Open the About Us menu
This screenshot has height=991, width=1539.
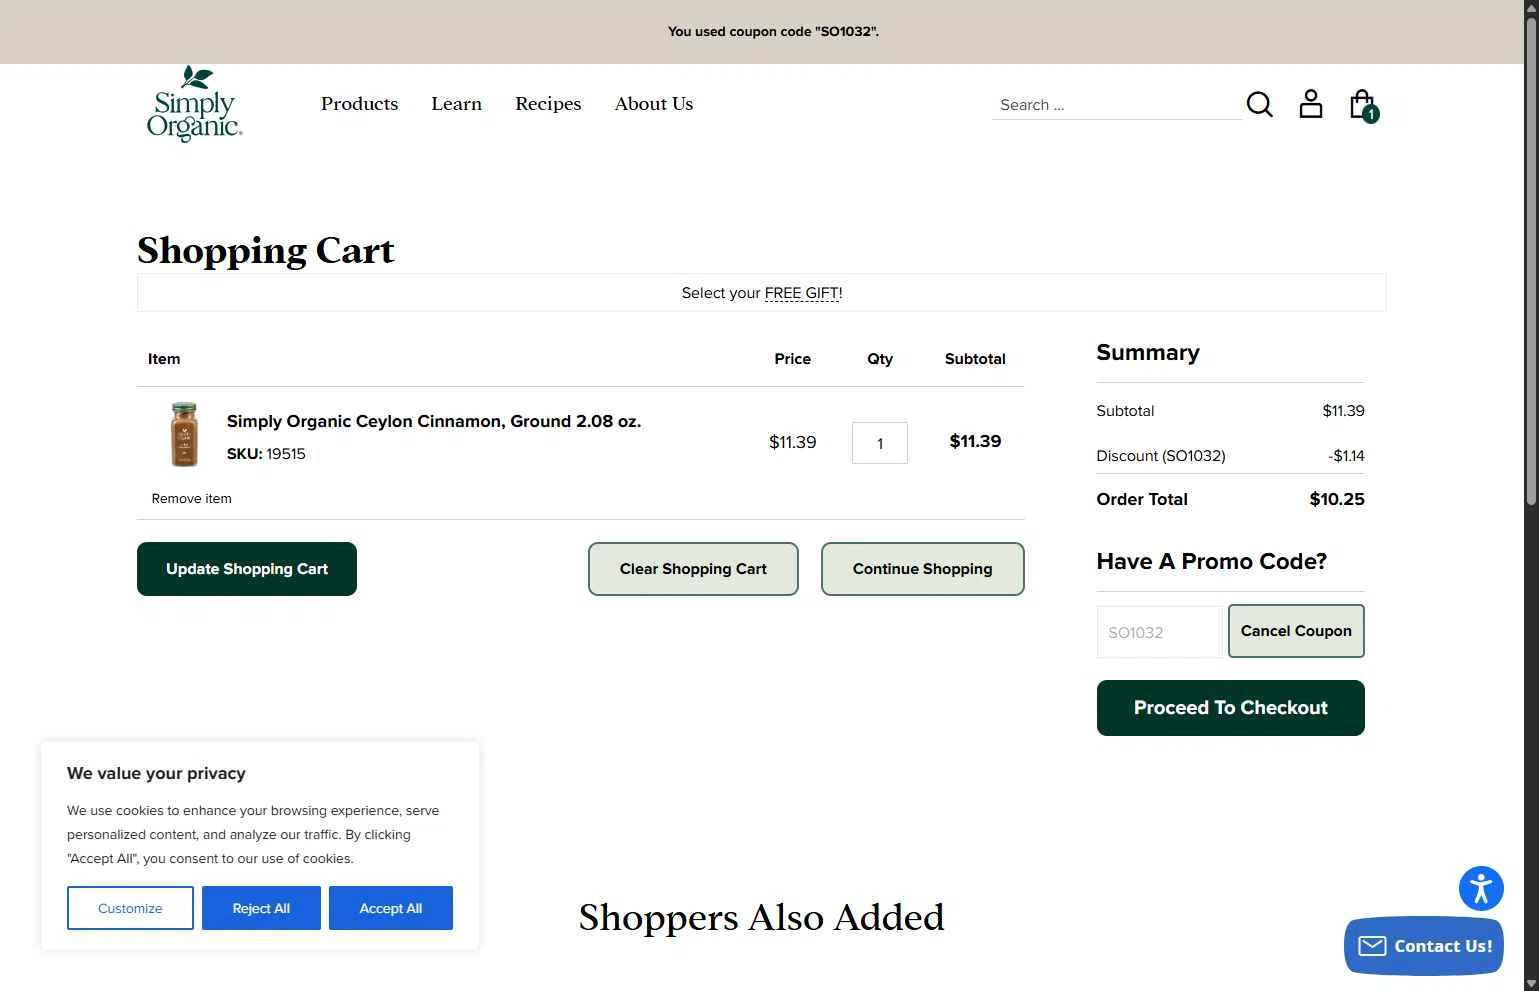point(654,104)
